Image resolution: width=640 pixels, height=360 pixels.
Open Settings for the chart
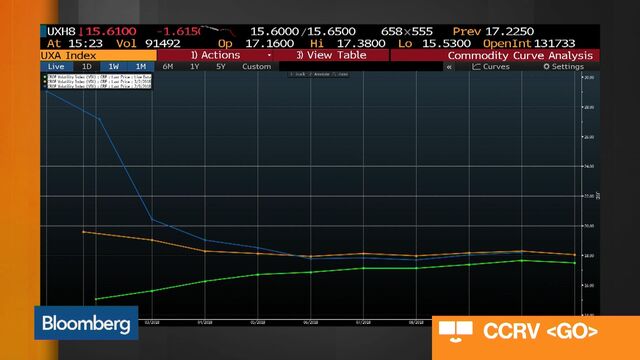click(x=564, y=67)
